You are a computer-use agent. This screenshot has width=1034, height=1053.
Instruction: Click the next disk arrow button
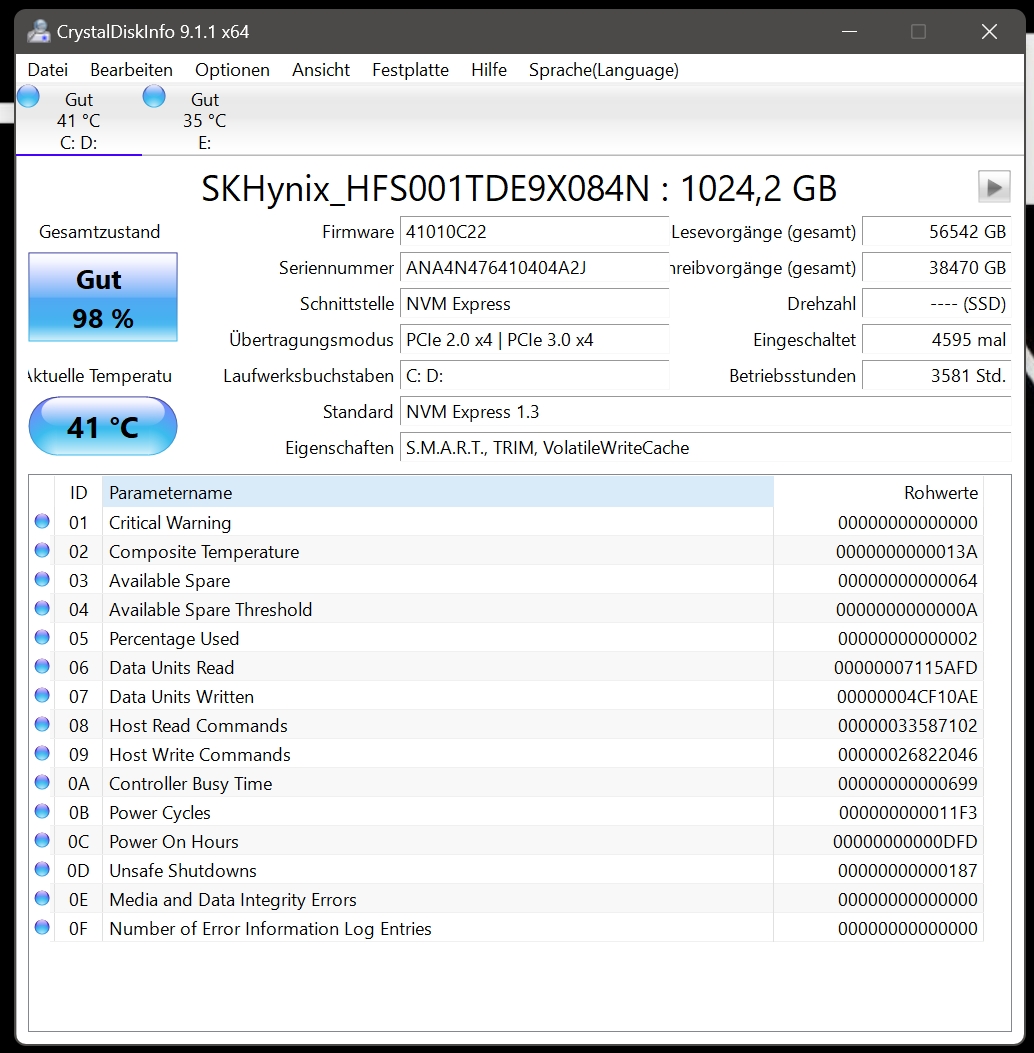point(994,187)
